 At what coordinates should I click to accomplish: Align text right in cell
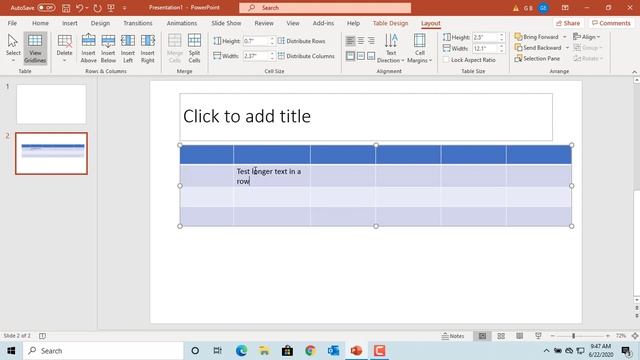[371, 41]
